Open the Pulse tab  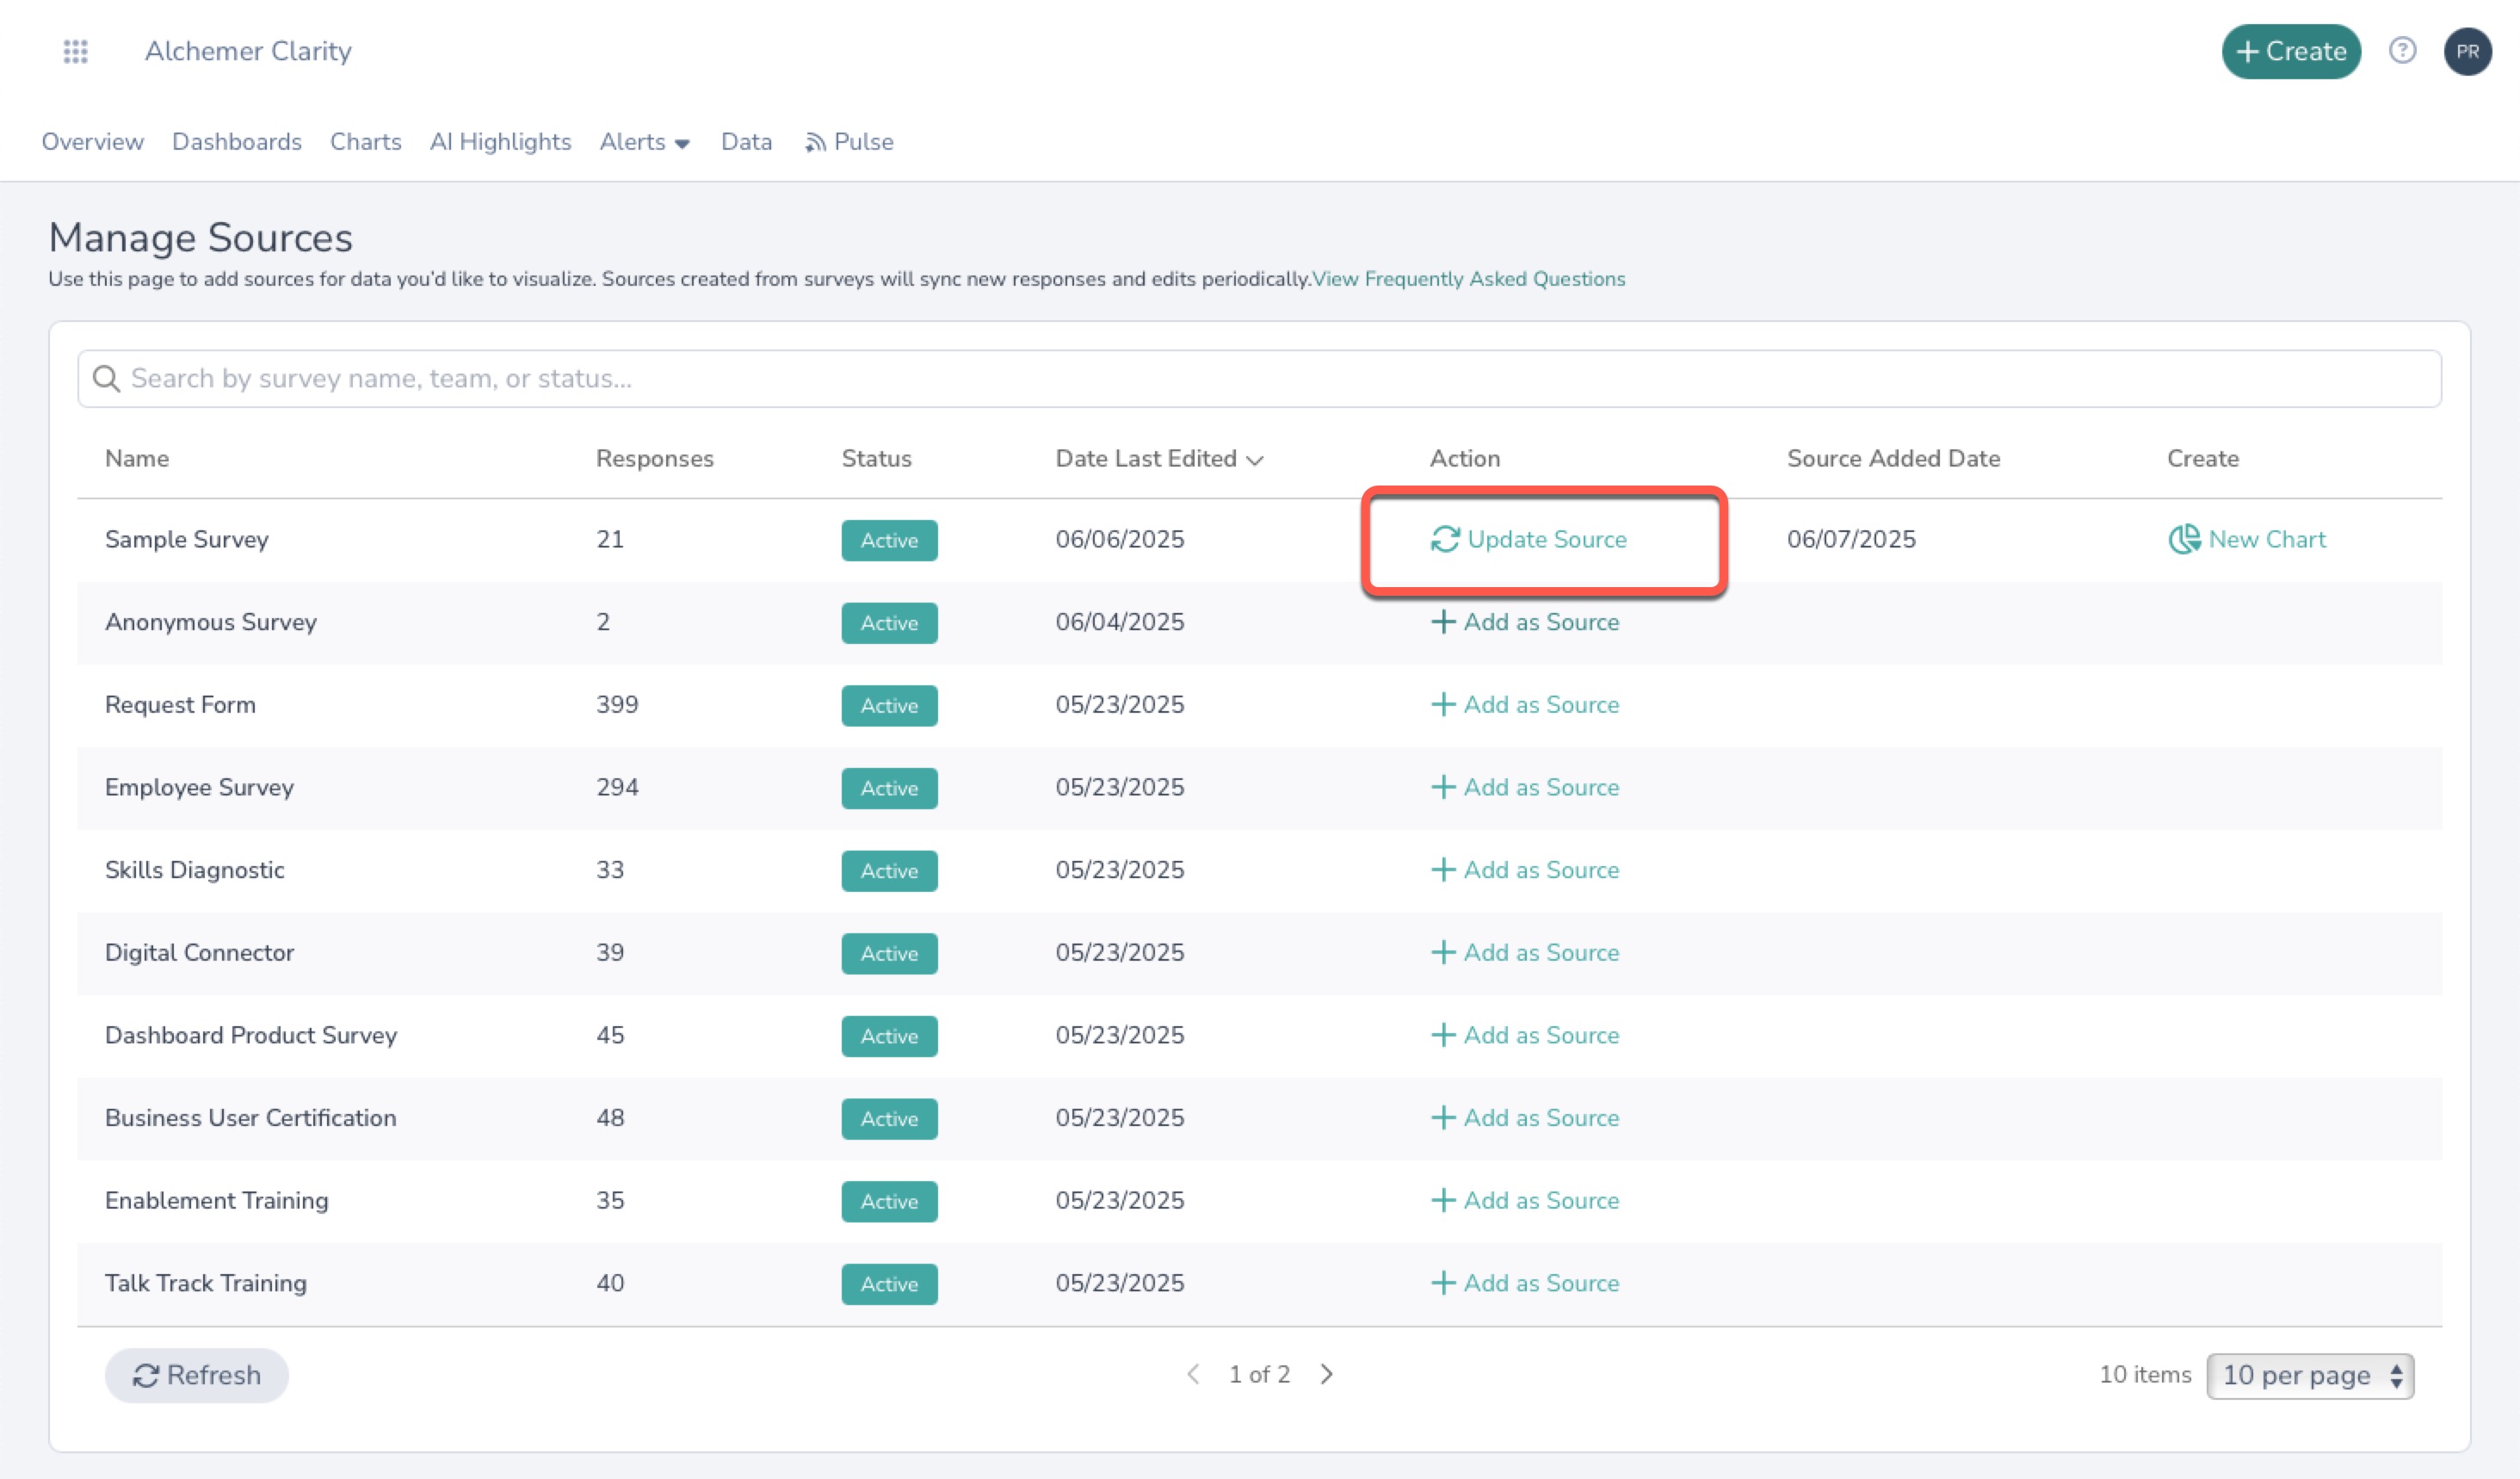[x=849, y=142]
